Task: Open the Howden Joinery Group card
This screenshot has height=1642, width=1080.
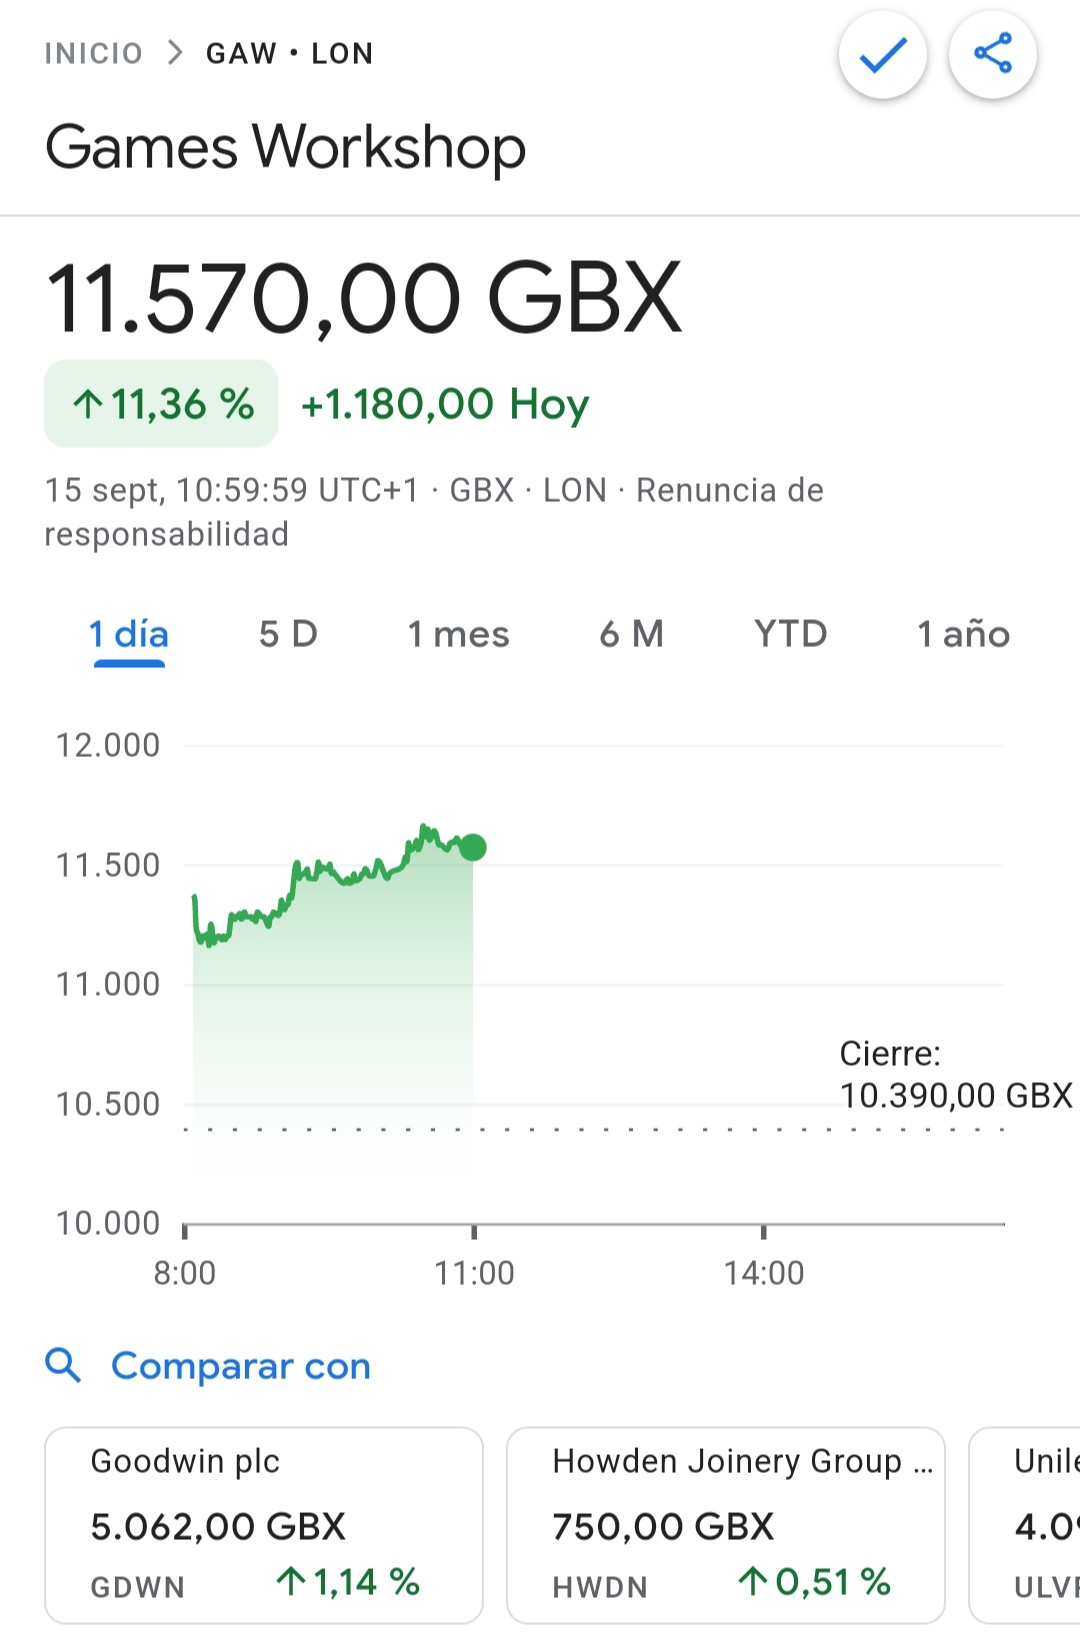Action: (726, 1525)
